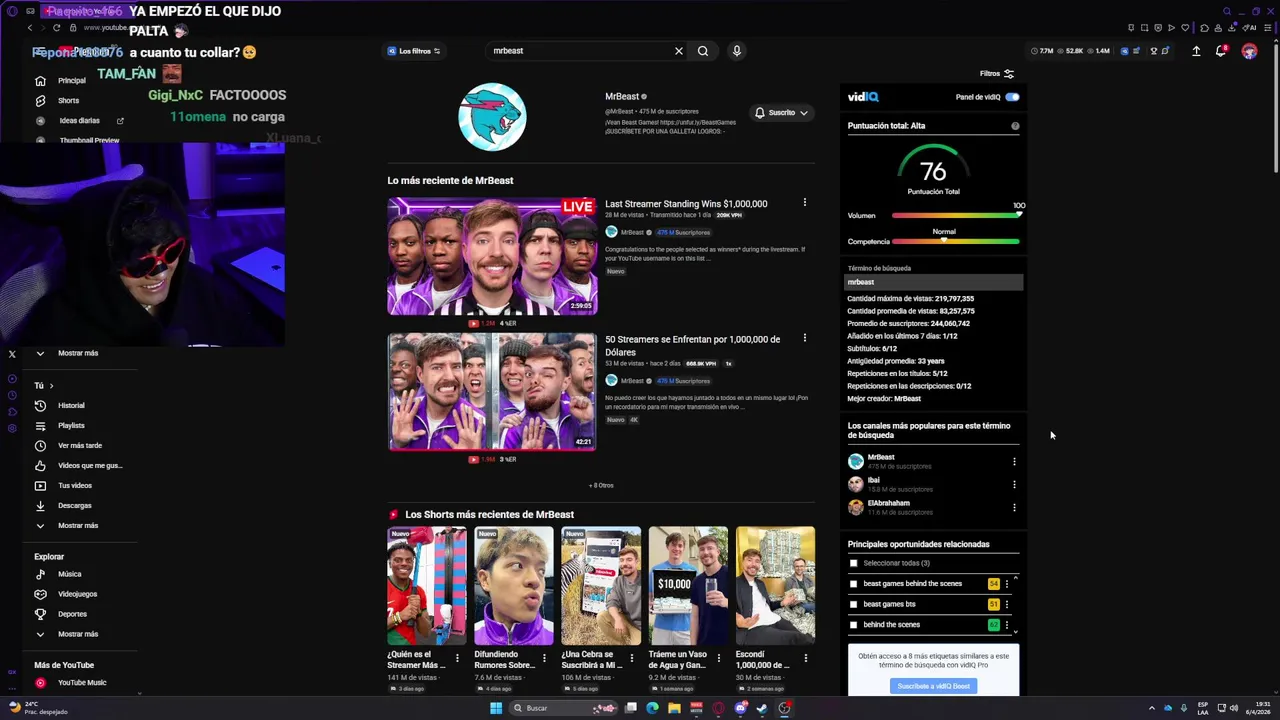Clear the mrbeast search query
The height and width of the screenshot is (720, 1280).
678,51
